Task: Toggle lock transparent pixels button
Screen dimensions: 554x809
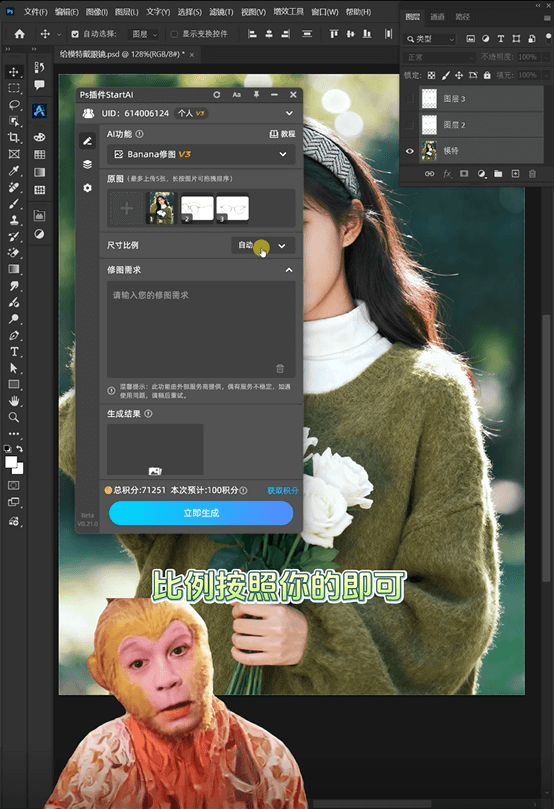Action: coord(431,75)
